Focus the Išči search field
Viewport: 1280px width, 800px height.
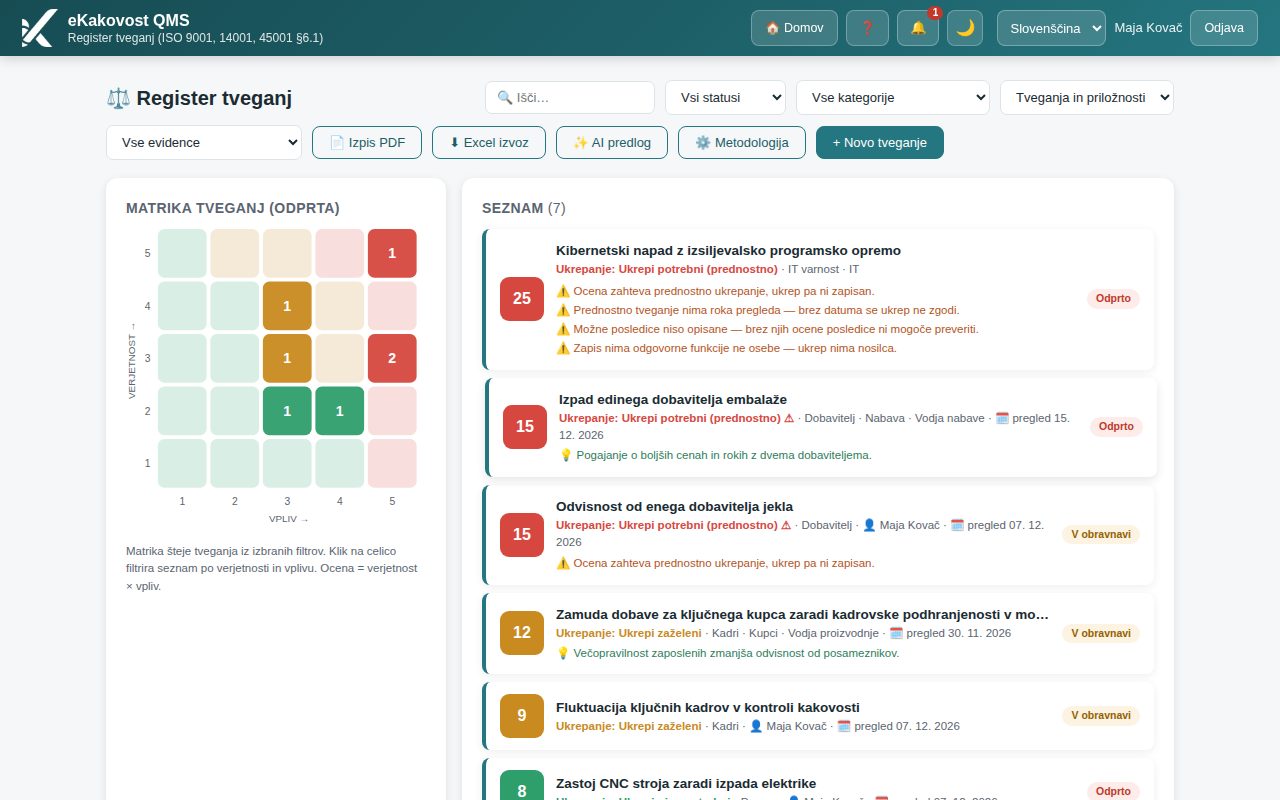pyautogui.click(x=570, y=97)
